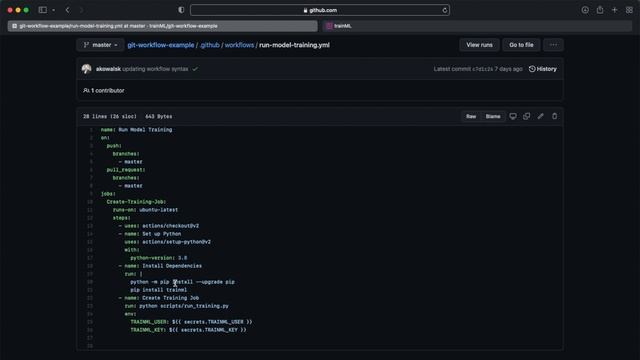Click code line 'python-version: 3.8'
640x360 pixels.
(x=158, y=258)
